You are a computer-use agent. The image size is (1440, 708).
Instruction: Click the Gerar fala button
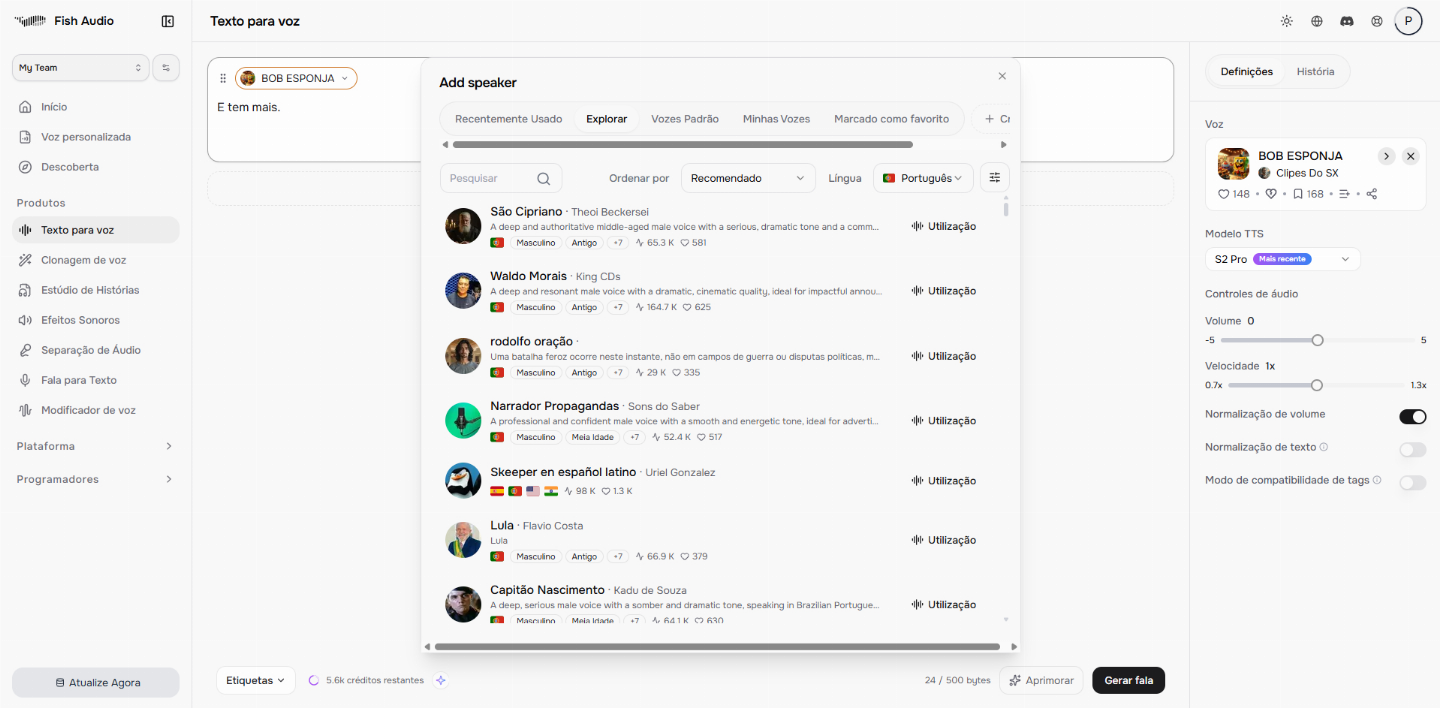(1128, 680)
